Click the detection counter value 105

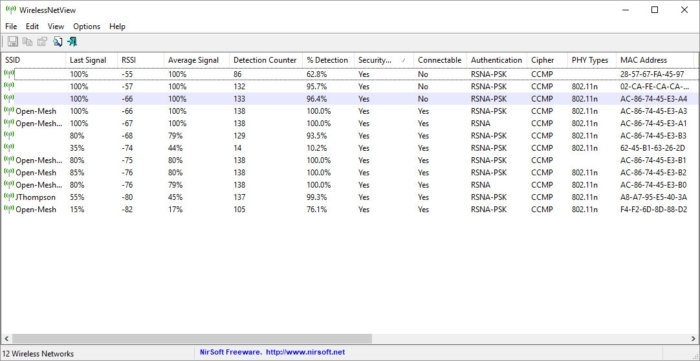(239, 209)
